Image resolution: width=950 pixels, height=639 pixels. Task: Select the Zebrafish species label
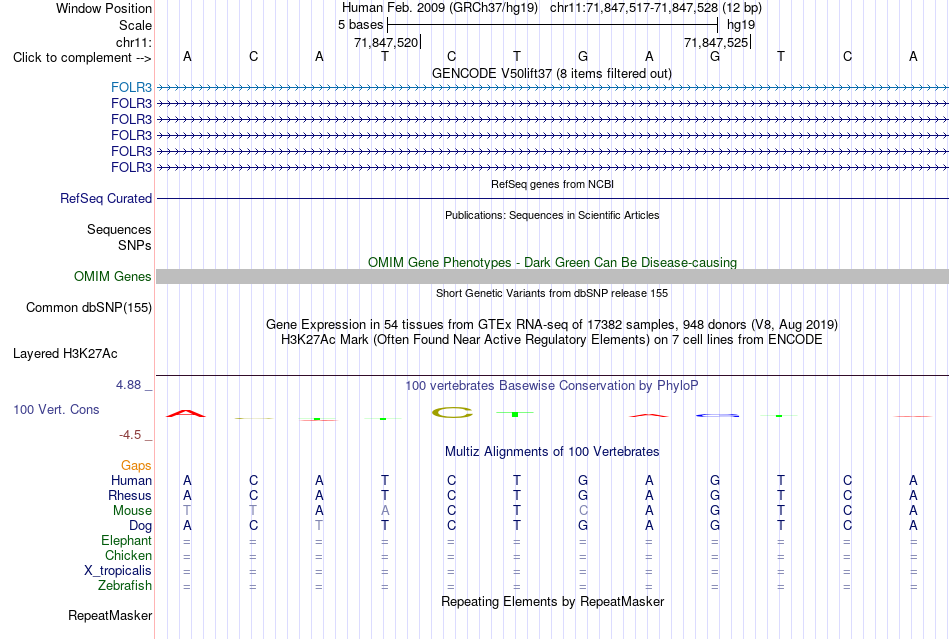[125, 586]
